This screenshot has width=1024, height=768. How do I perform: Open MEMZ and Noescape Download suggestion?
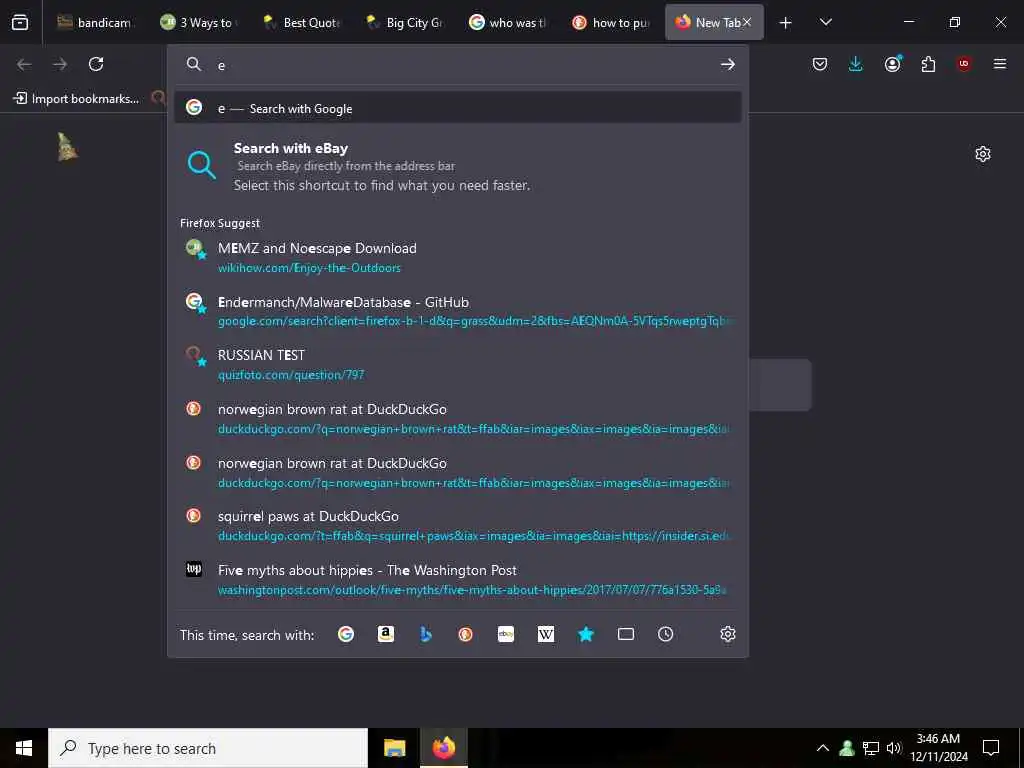point(458,257)
